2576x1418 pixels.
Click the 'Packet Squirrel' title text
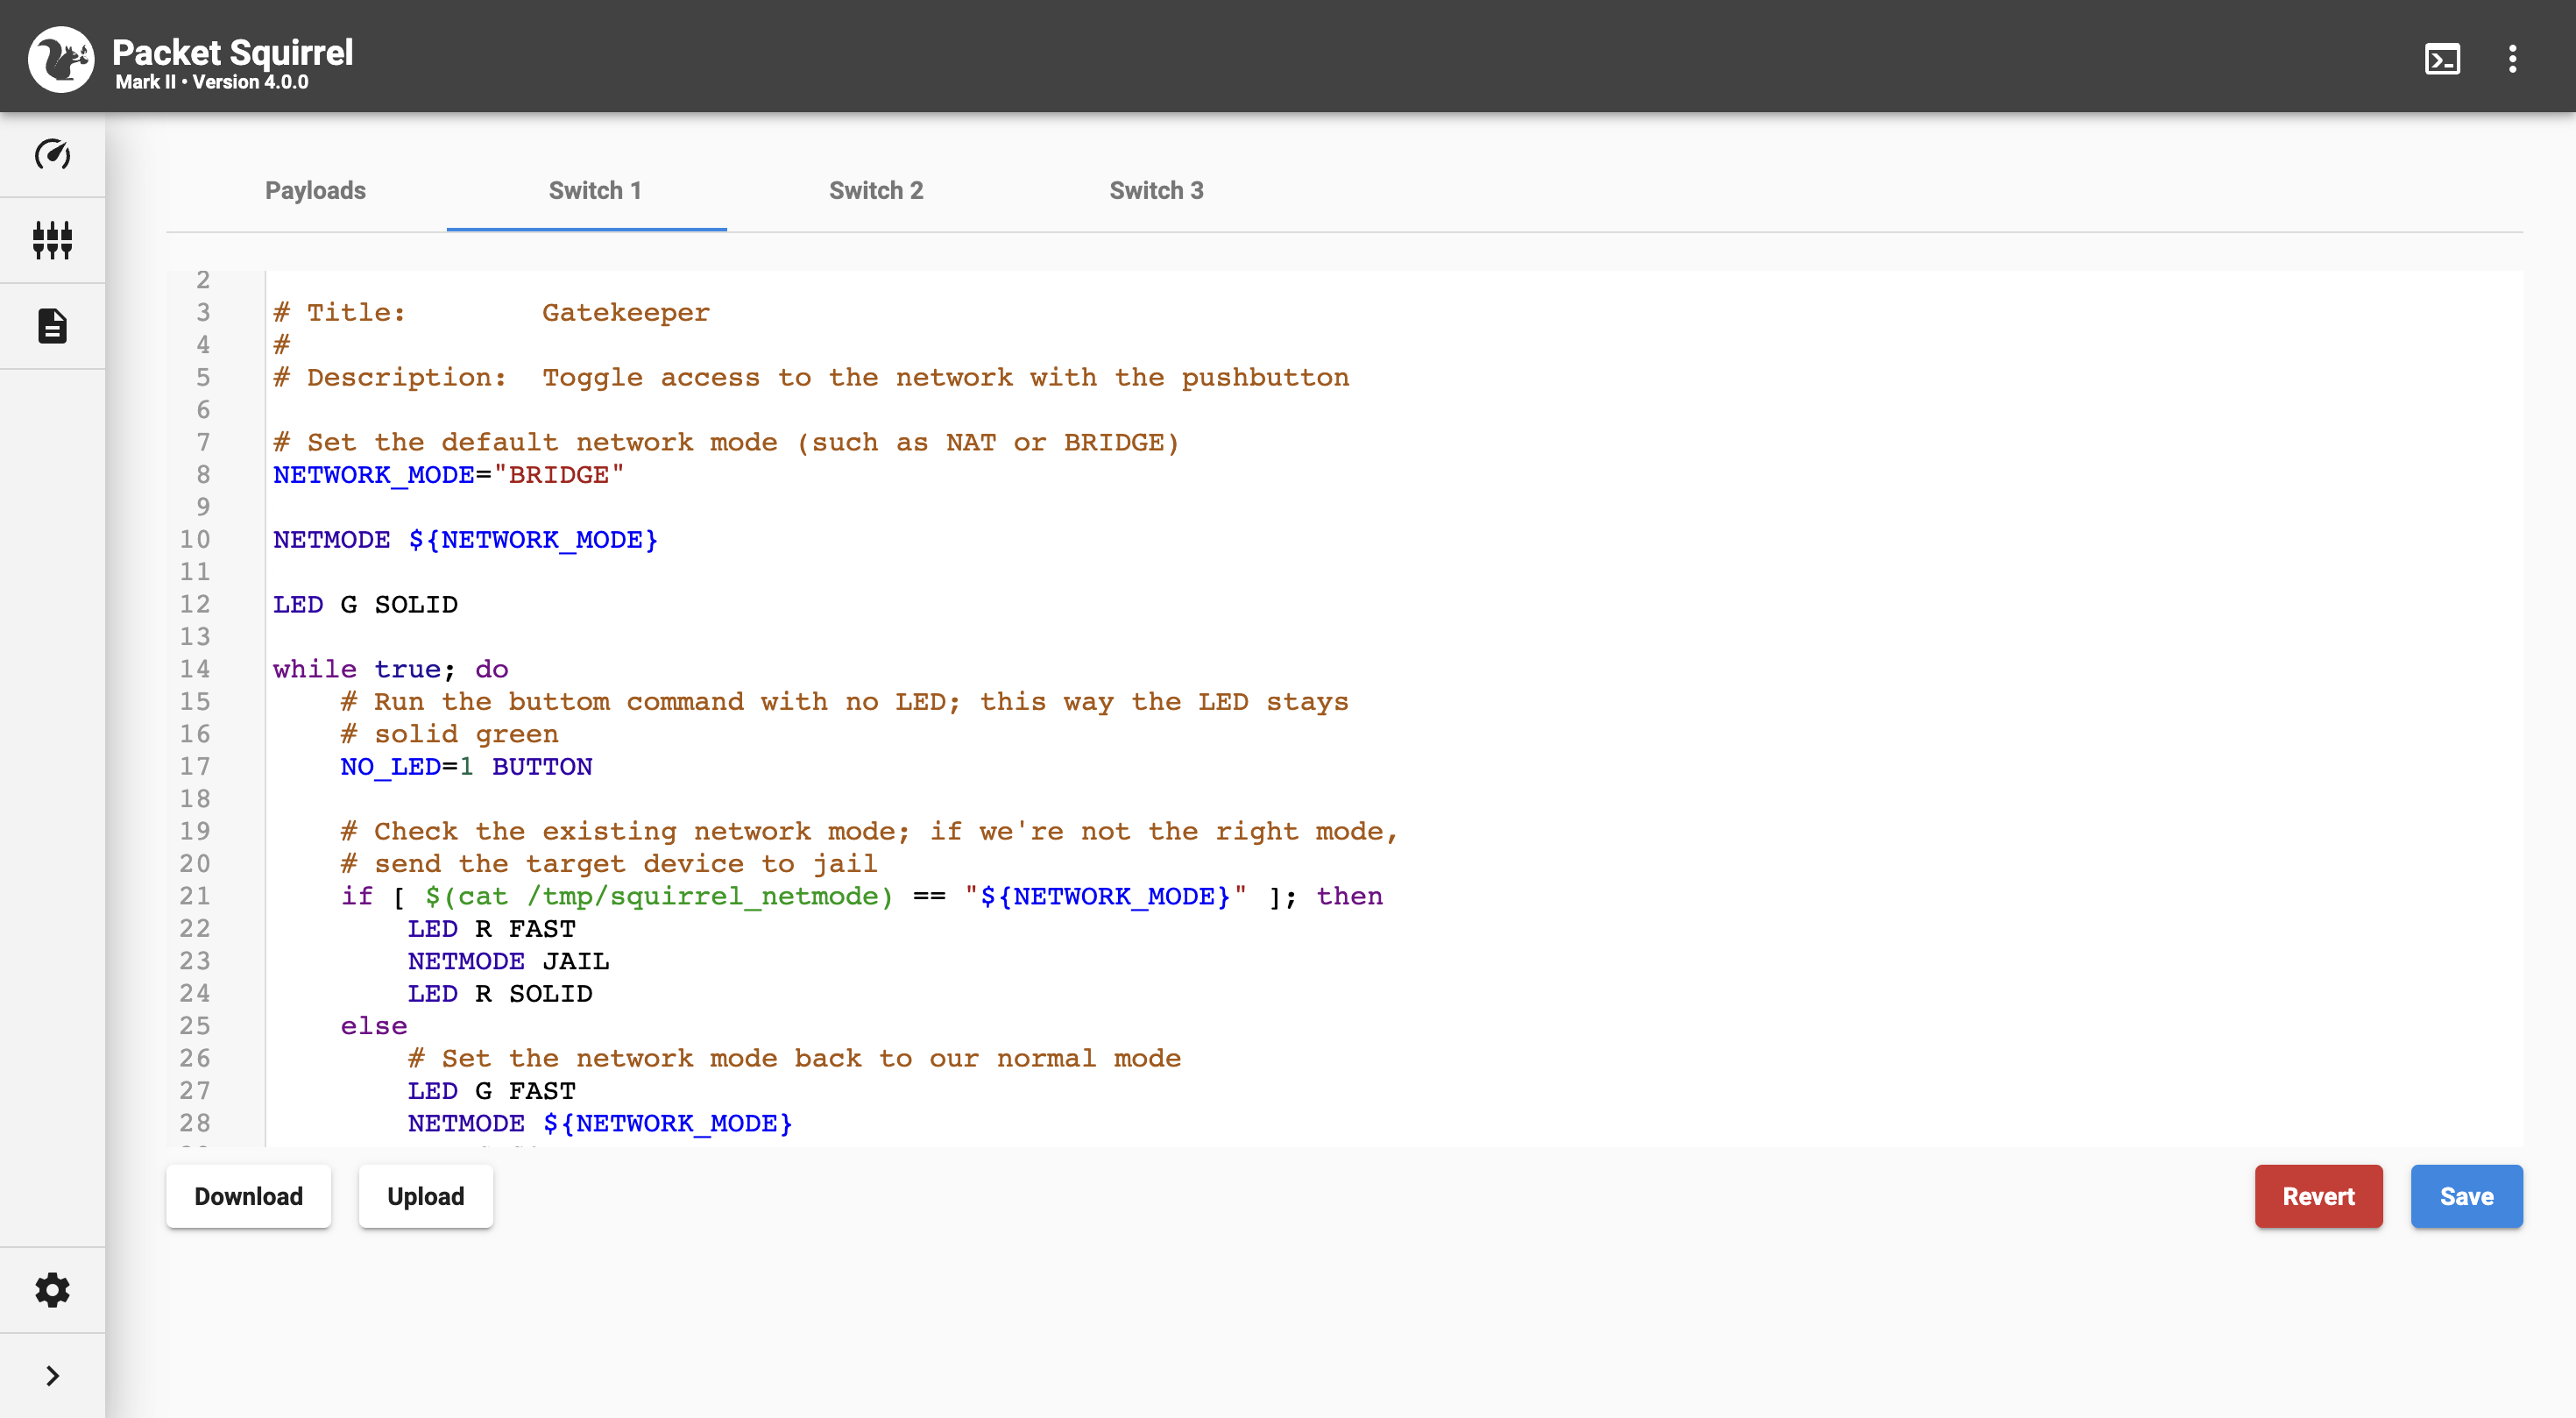coord(232,52)
